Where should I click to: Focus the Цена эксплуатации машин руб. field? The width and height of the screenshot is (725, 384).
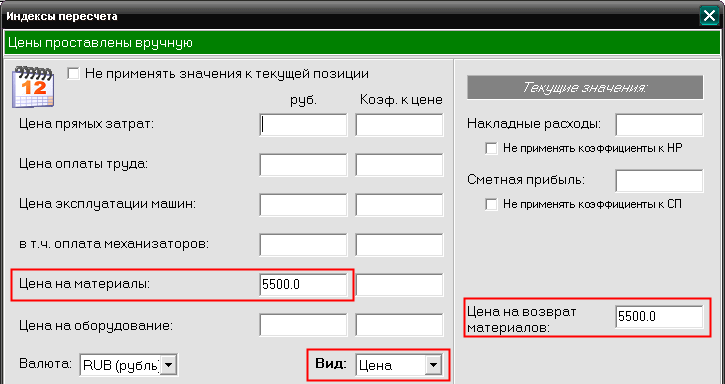303,204
